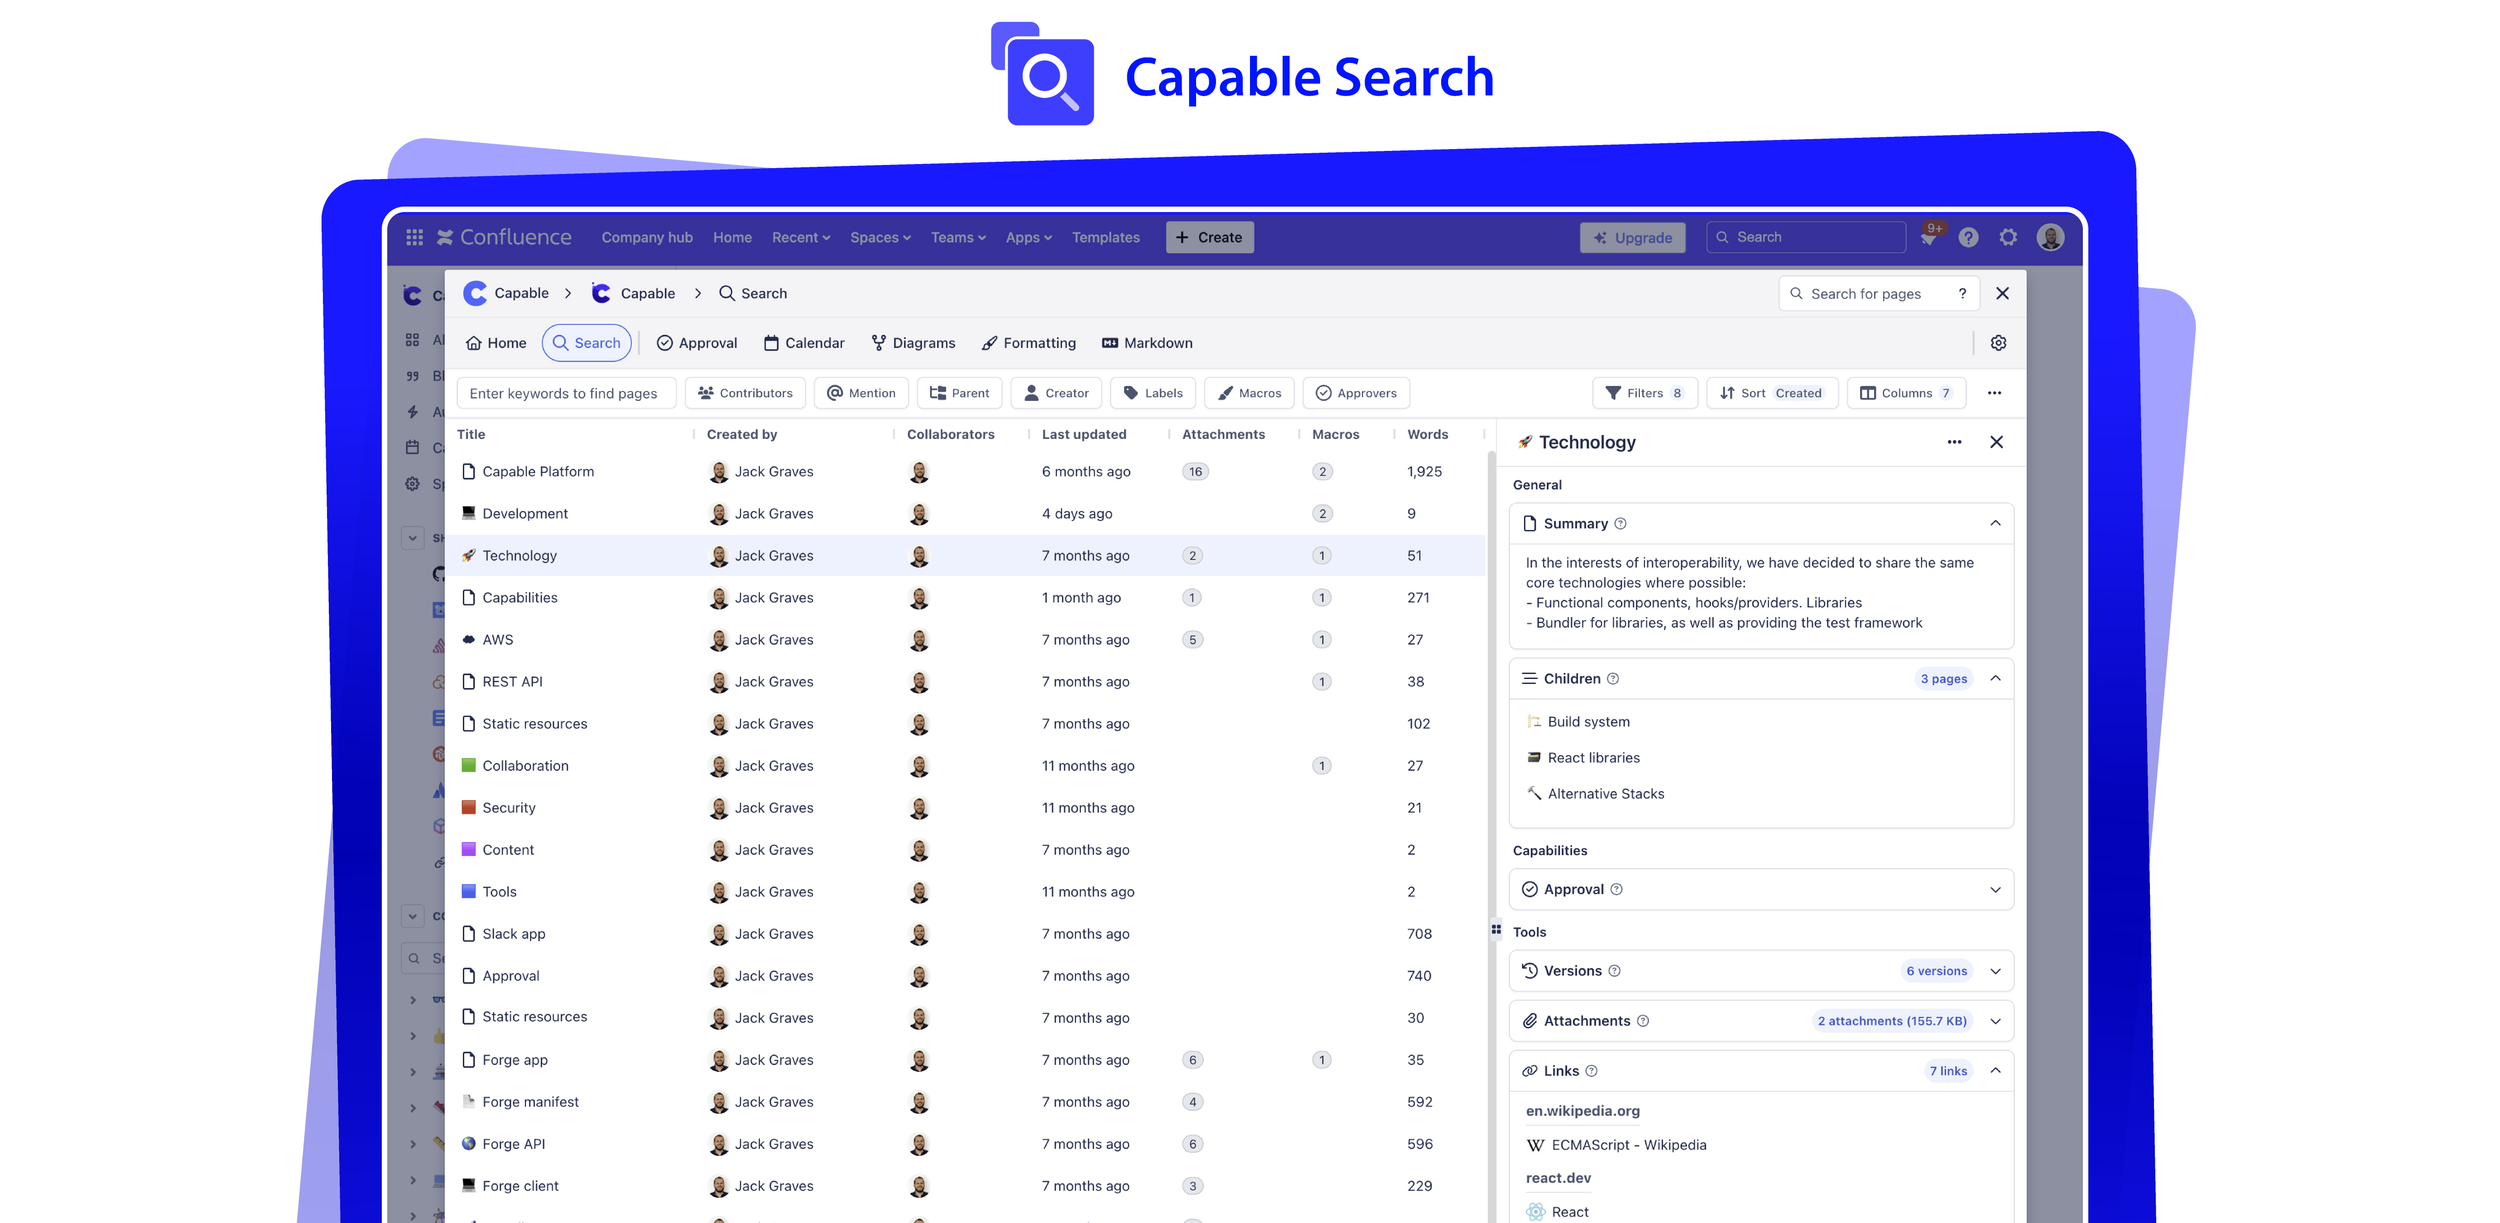Image resolution: width=2500 pixels, height=1223 pixels.
Task: Open the React libraries child page
Action: [x=1593, y=758]
